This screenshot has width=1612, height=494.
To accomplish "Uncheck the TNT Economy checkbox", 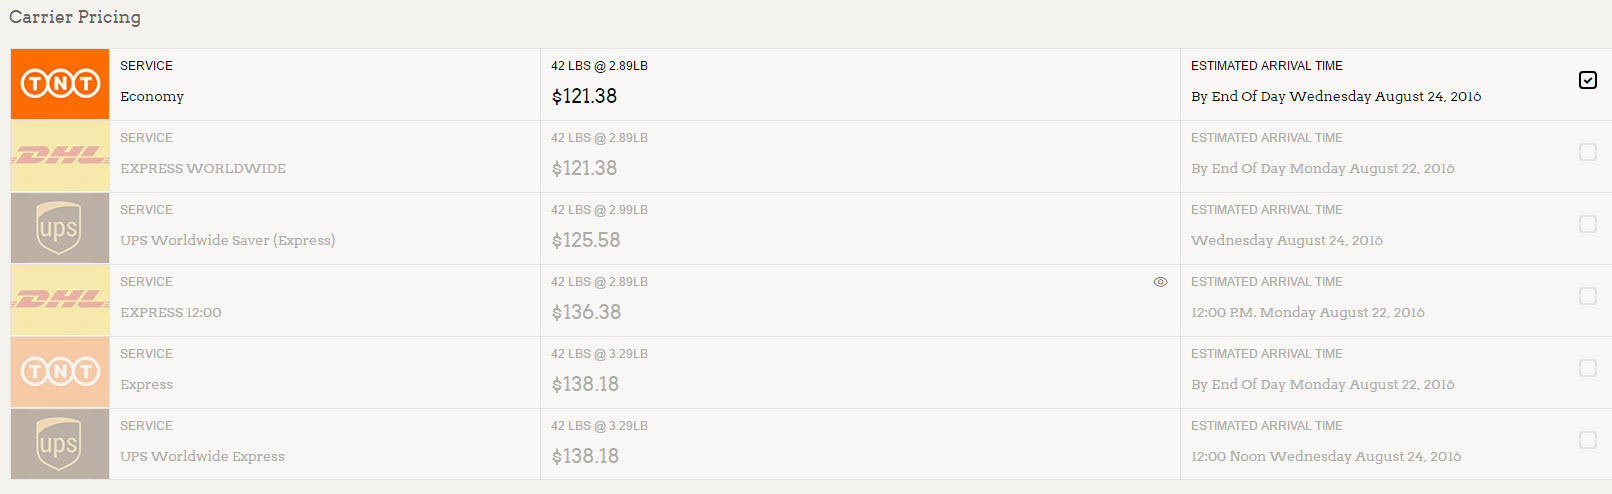I will [1587, 80].
